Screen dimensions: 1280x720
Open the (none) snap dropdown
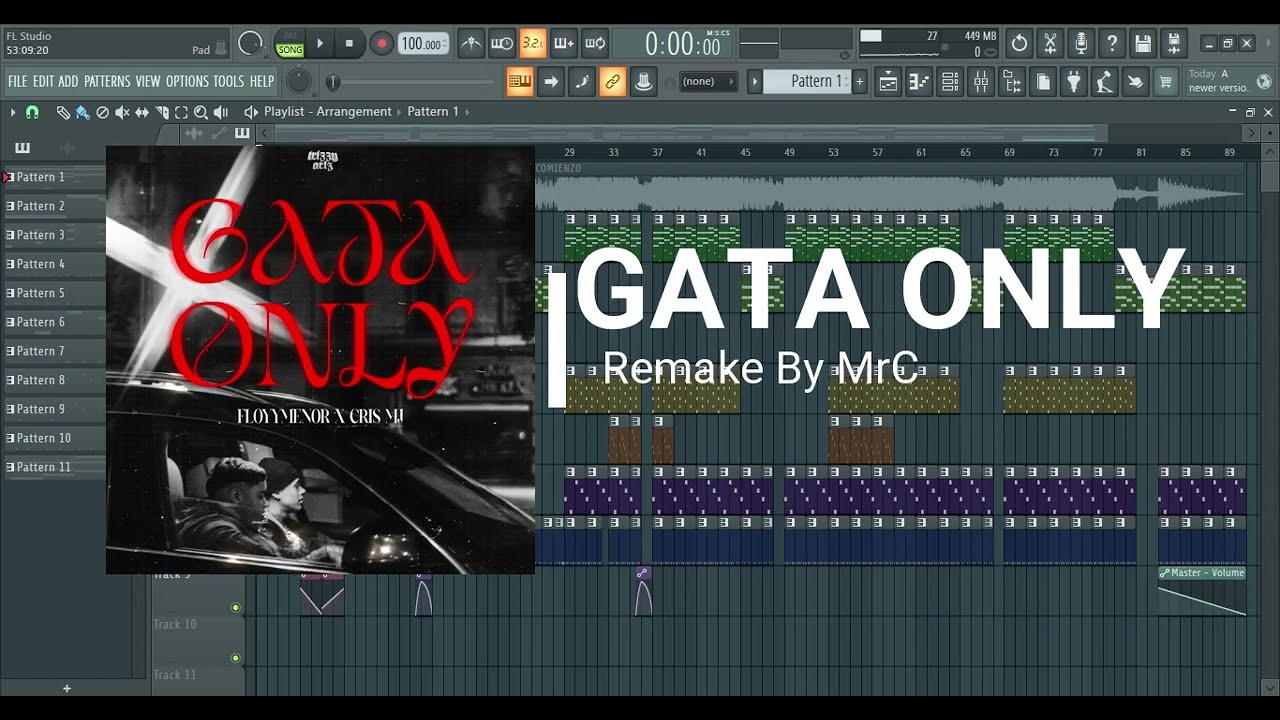pos(709,82)
